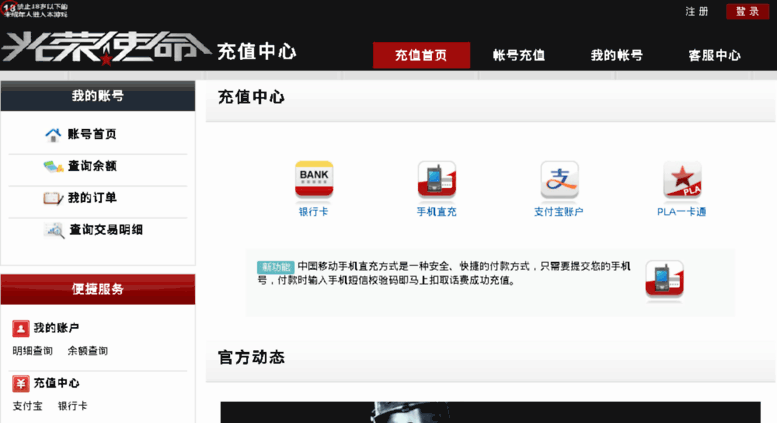Click the sidebar 充值中心 quick service heading
Viewport: 777px width, 423px height.
point(56,383)
